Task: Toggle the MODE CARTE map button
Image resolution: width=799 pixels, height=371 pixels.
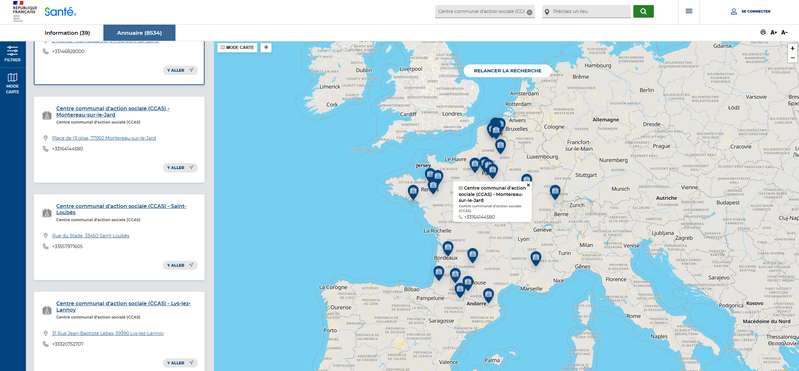Action: click(x=237, y=47)
